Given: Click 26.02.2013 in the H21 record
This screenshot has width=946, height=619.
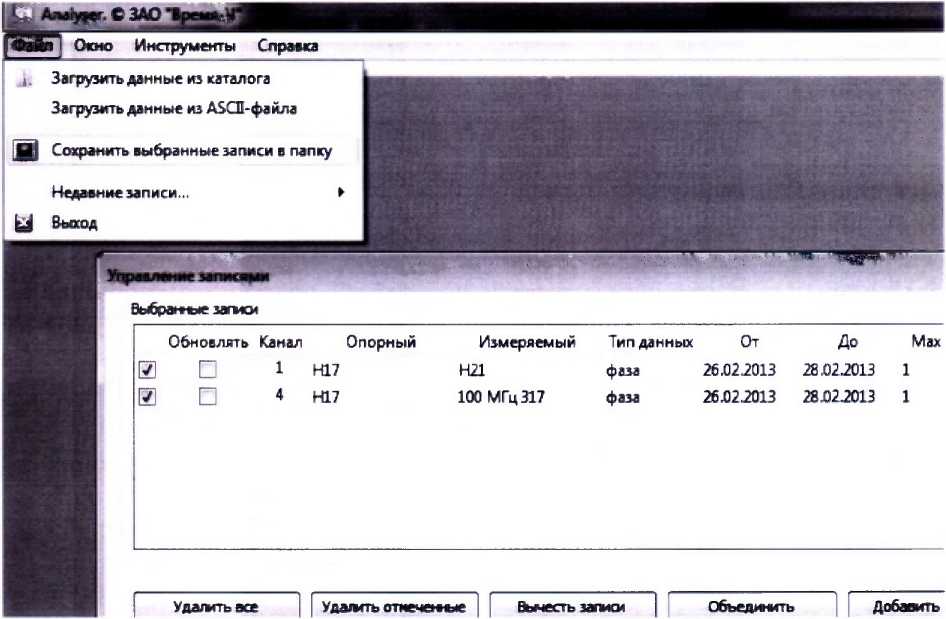Looking at the screenshot, I should [x=739, y=369].
